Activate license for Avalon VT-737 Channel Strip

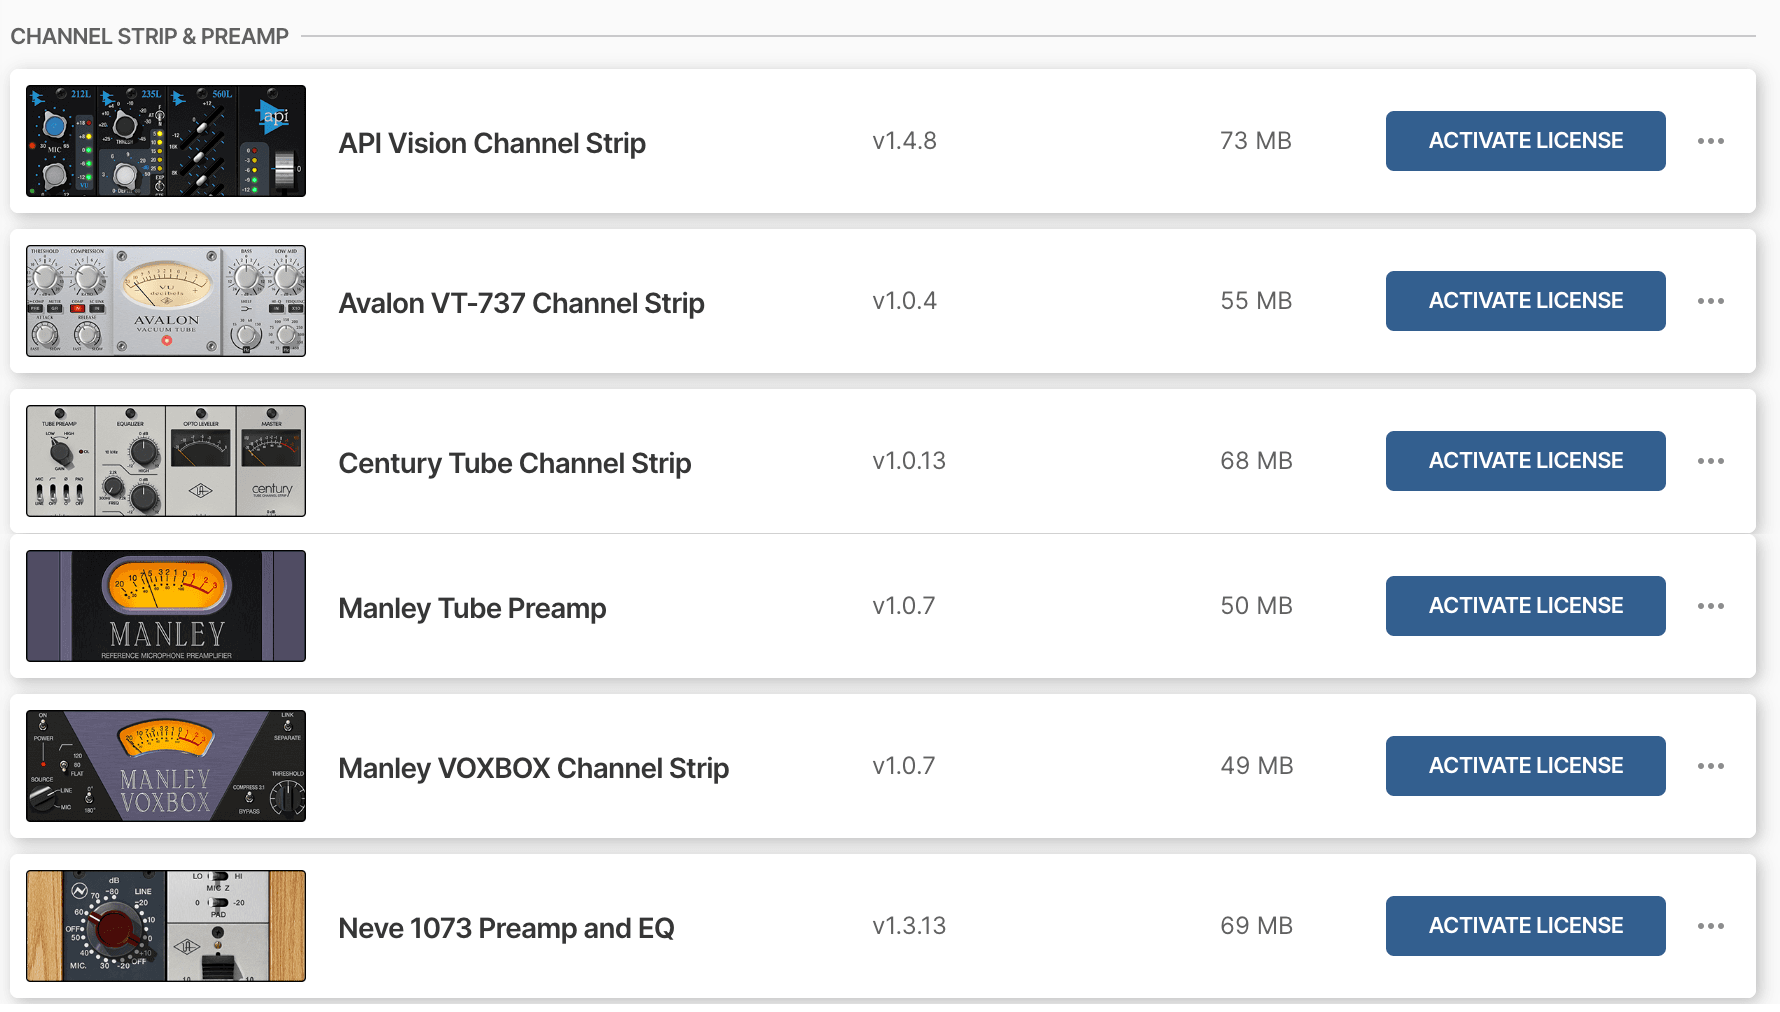click(1525, 301)
